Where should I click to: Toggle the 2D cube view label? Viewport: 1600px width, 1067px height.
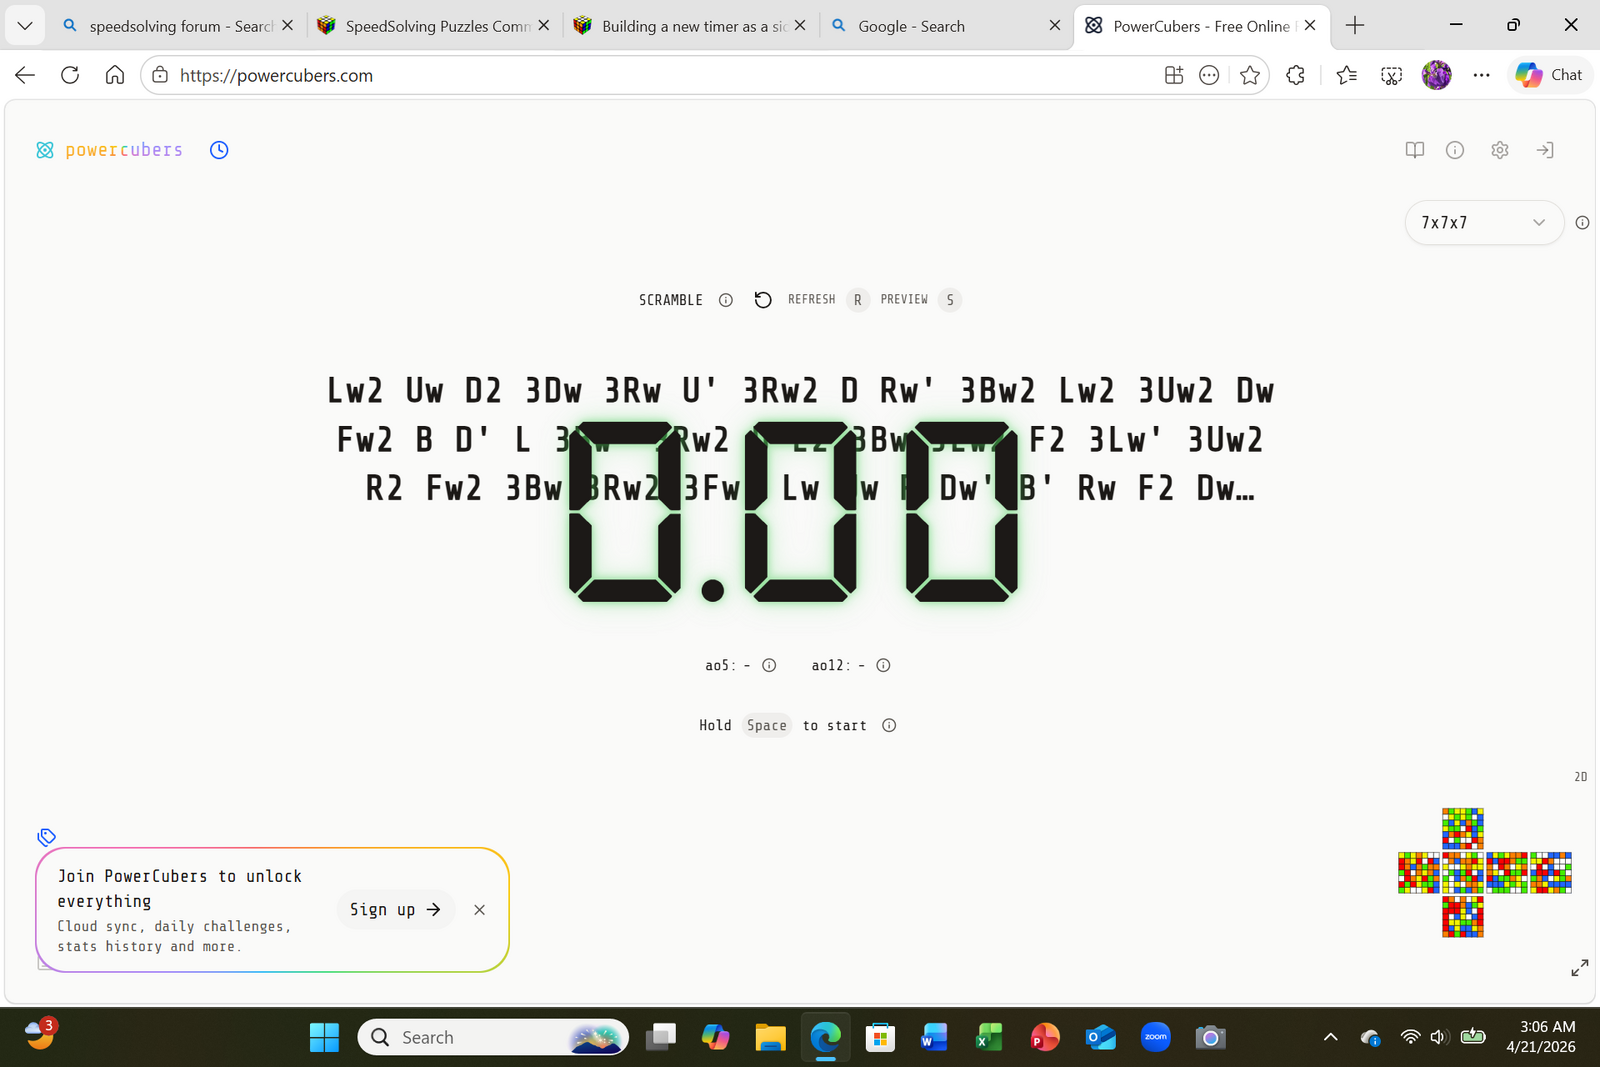[x=1581, y=777]
